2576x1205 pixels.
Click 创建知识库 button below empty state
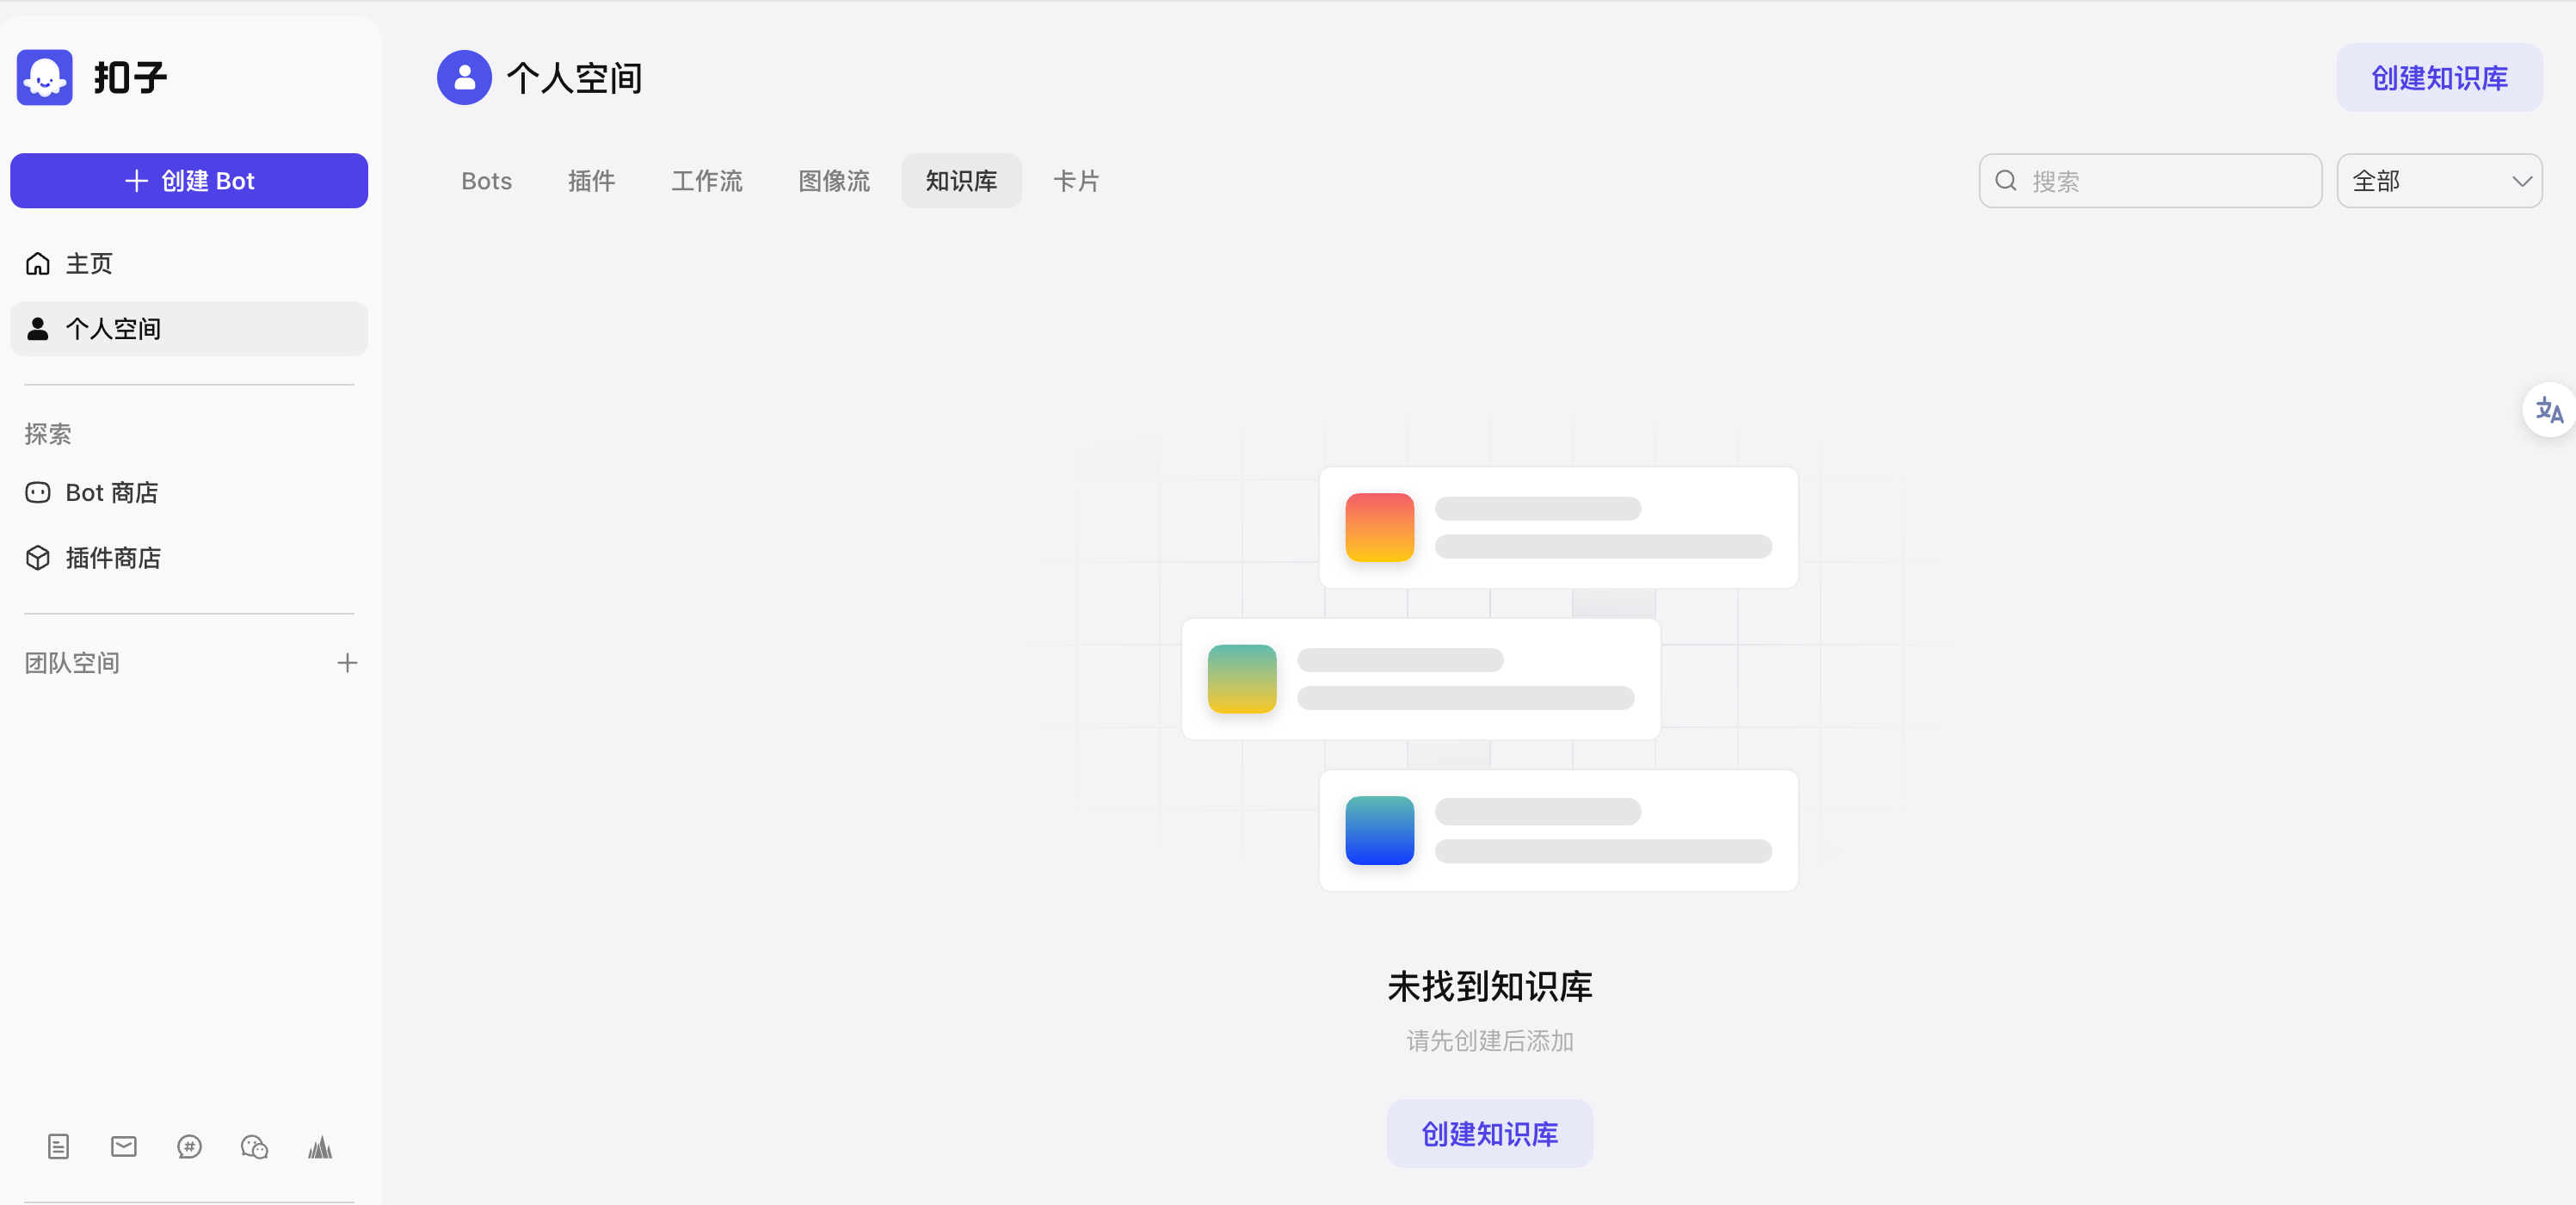point(1489,1133)
